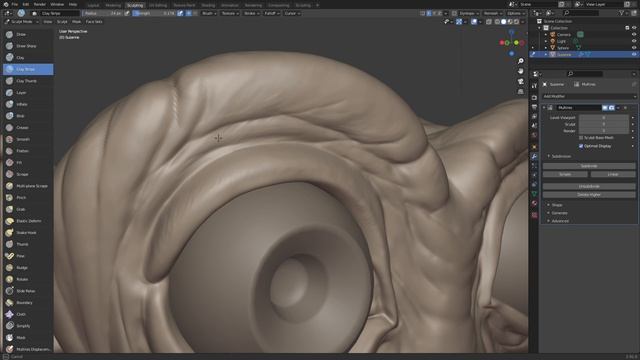Viewport: 640px width, 360px height.
Task: Select the Smooth brush
Action: 28,139
